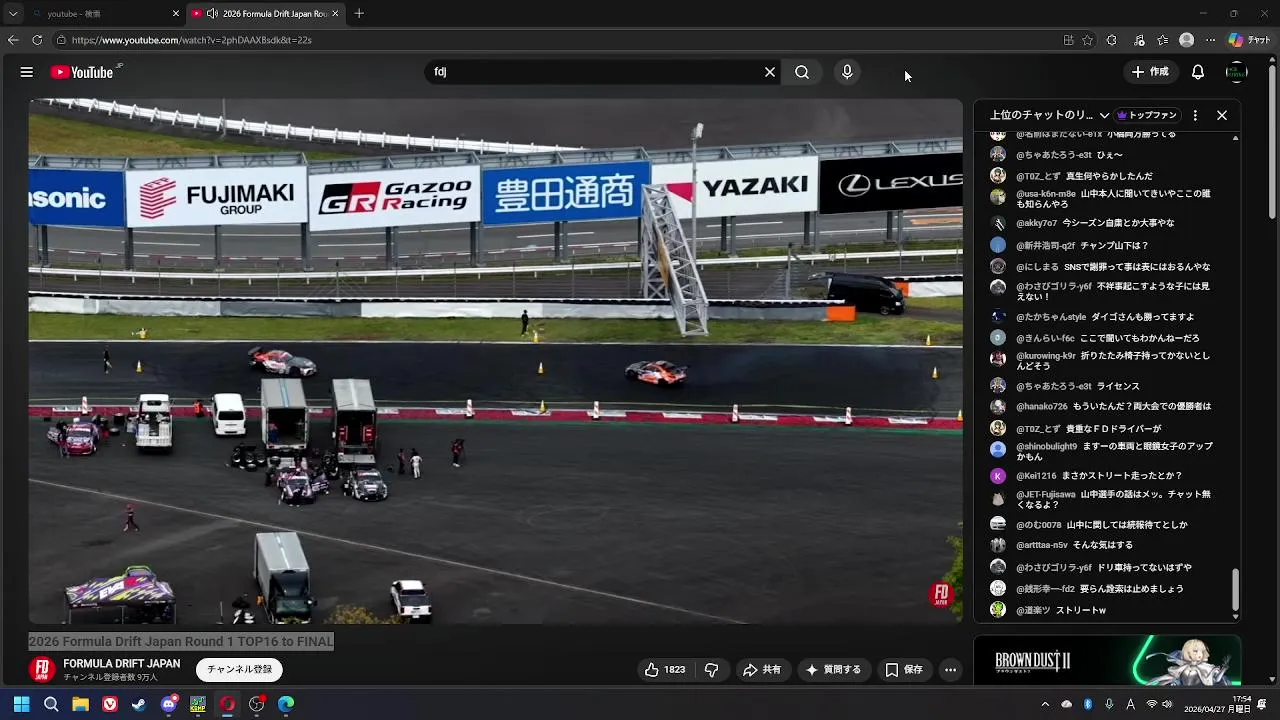Mute audio icon on Formula Drift tab
The height and width of the screenshot is (720, 1280).
point(212,14)
